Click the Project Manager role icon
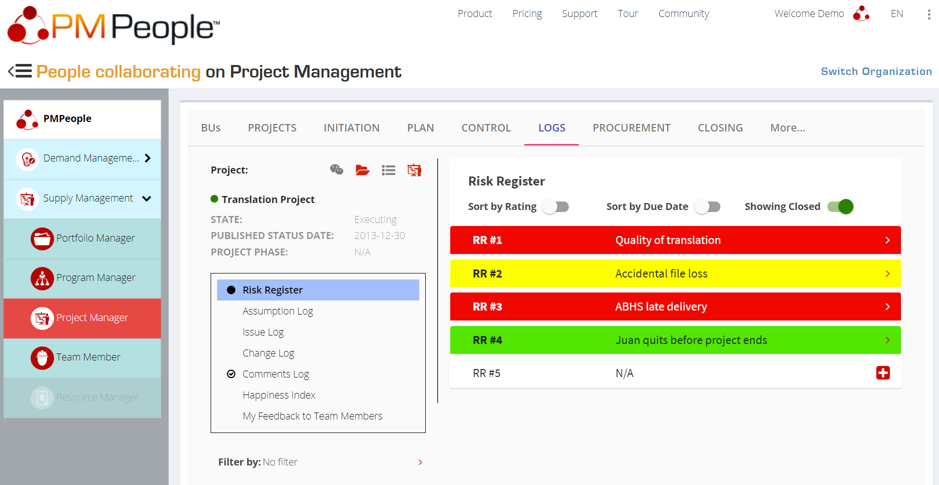This screenshot has width=939, height=485. pyautogui.click(x=42, y=318)
